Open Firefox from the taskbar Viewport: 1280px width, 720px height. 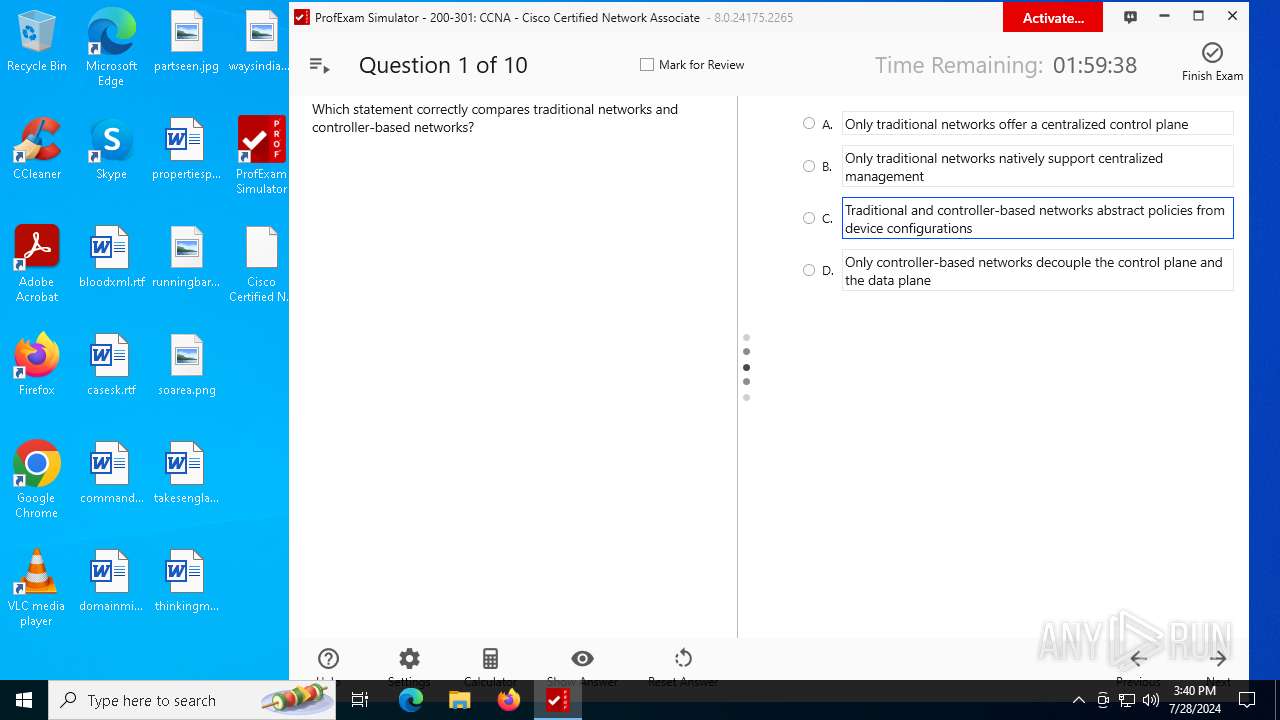click(509, 700)
